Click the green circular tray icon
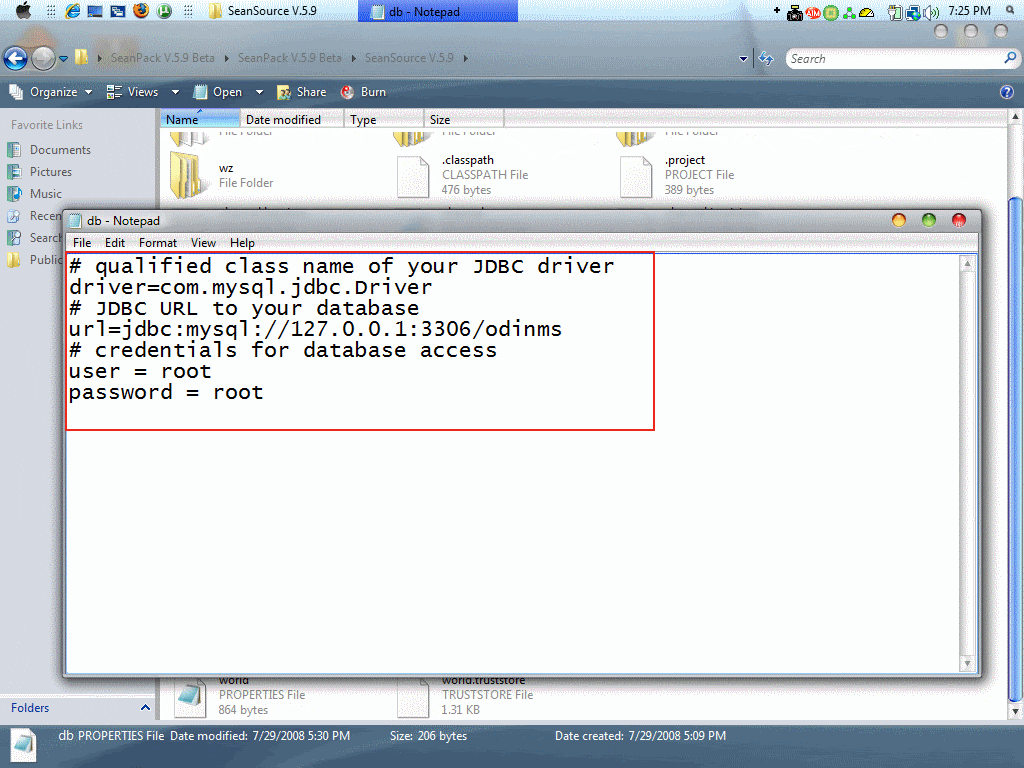The height and width of the screenshot is (768, 1024). click(x=831, y=12)
